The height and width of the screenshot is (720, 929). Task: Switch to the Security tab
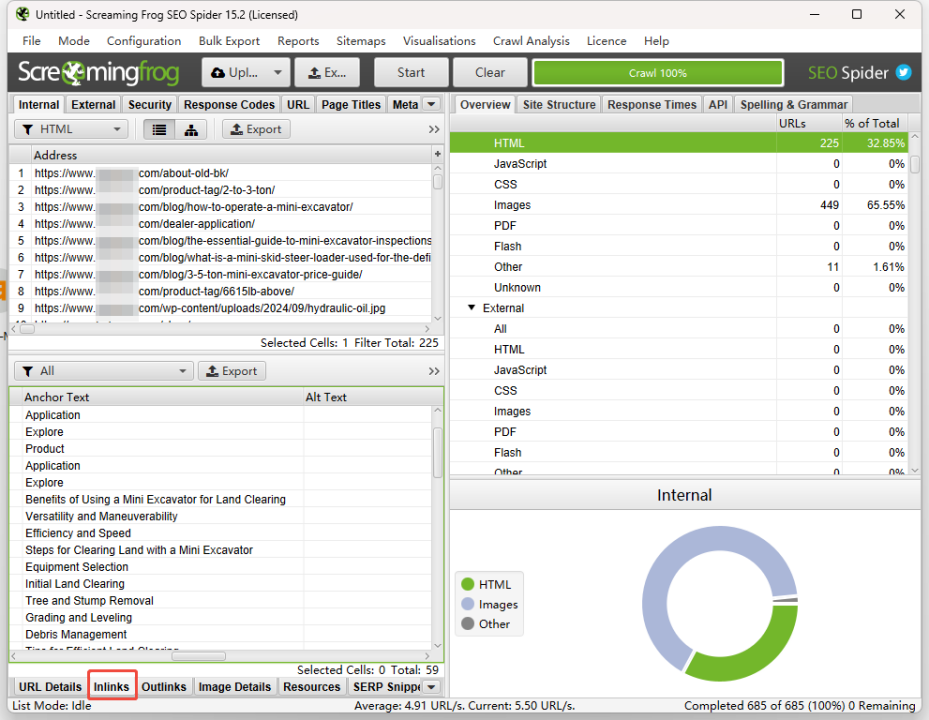[149, 104]
